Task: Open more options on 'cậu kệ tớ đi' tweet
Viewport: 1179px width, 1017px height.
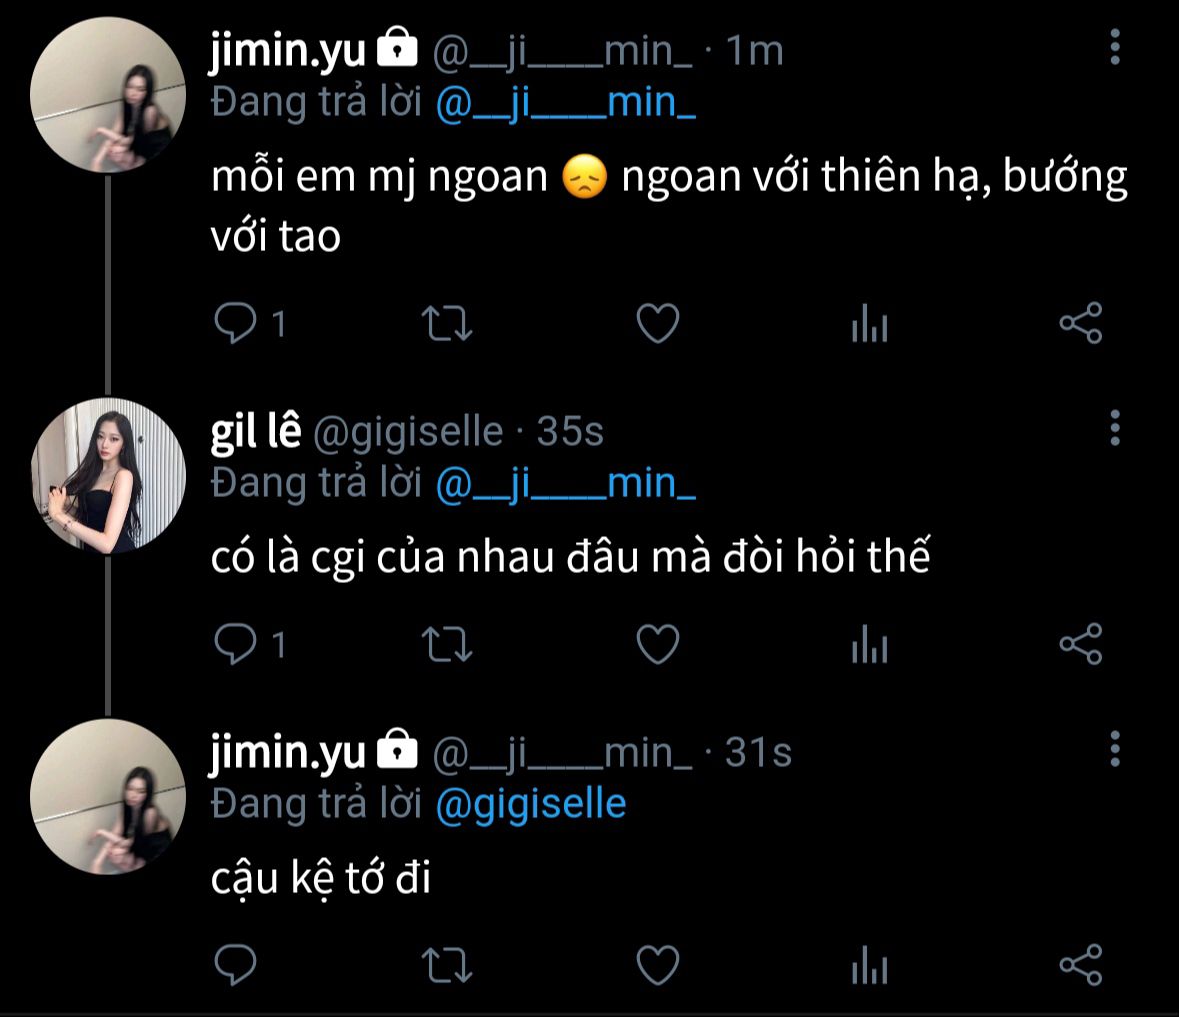Action: coord(1115,748)
